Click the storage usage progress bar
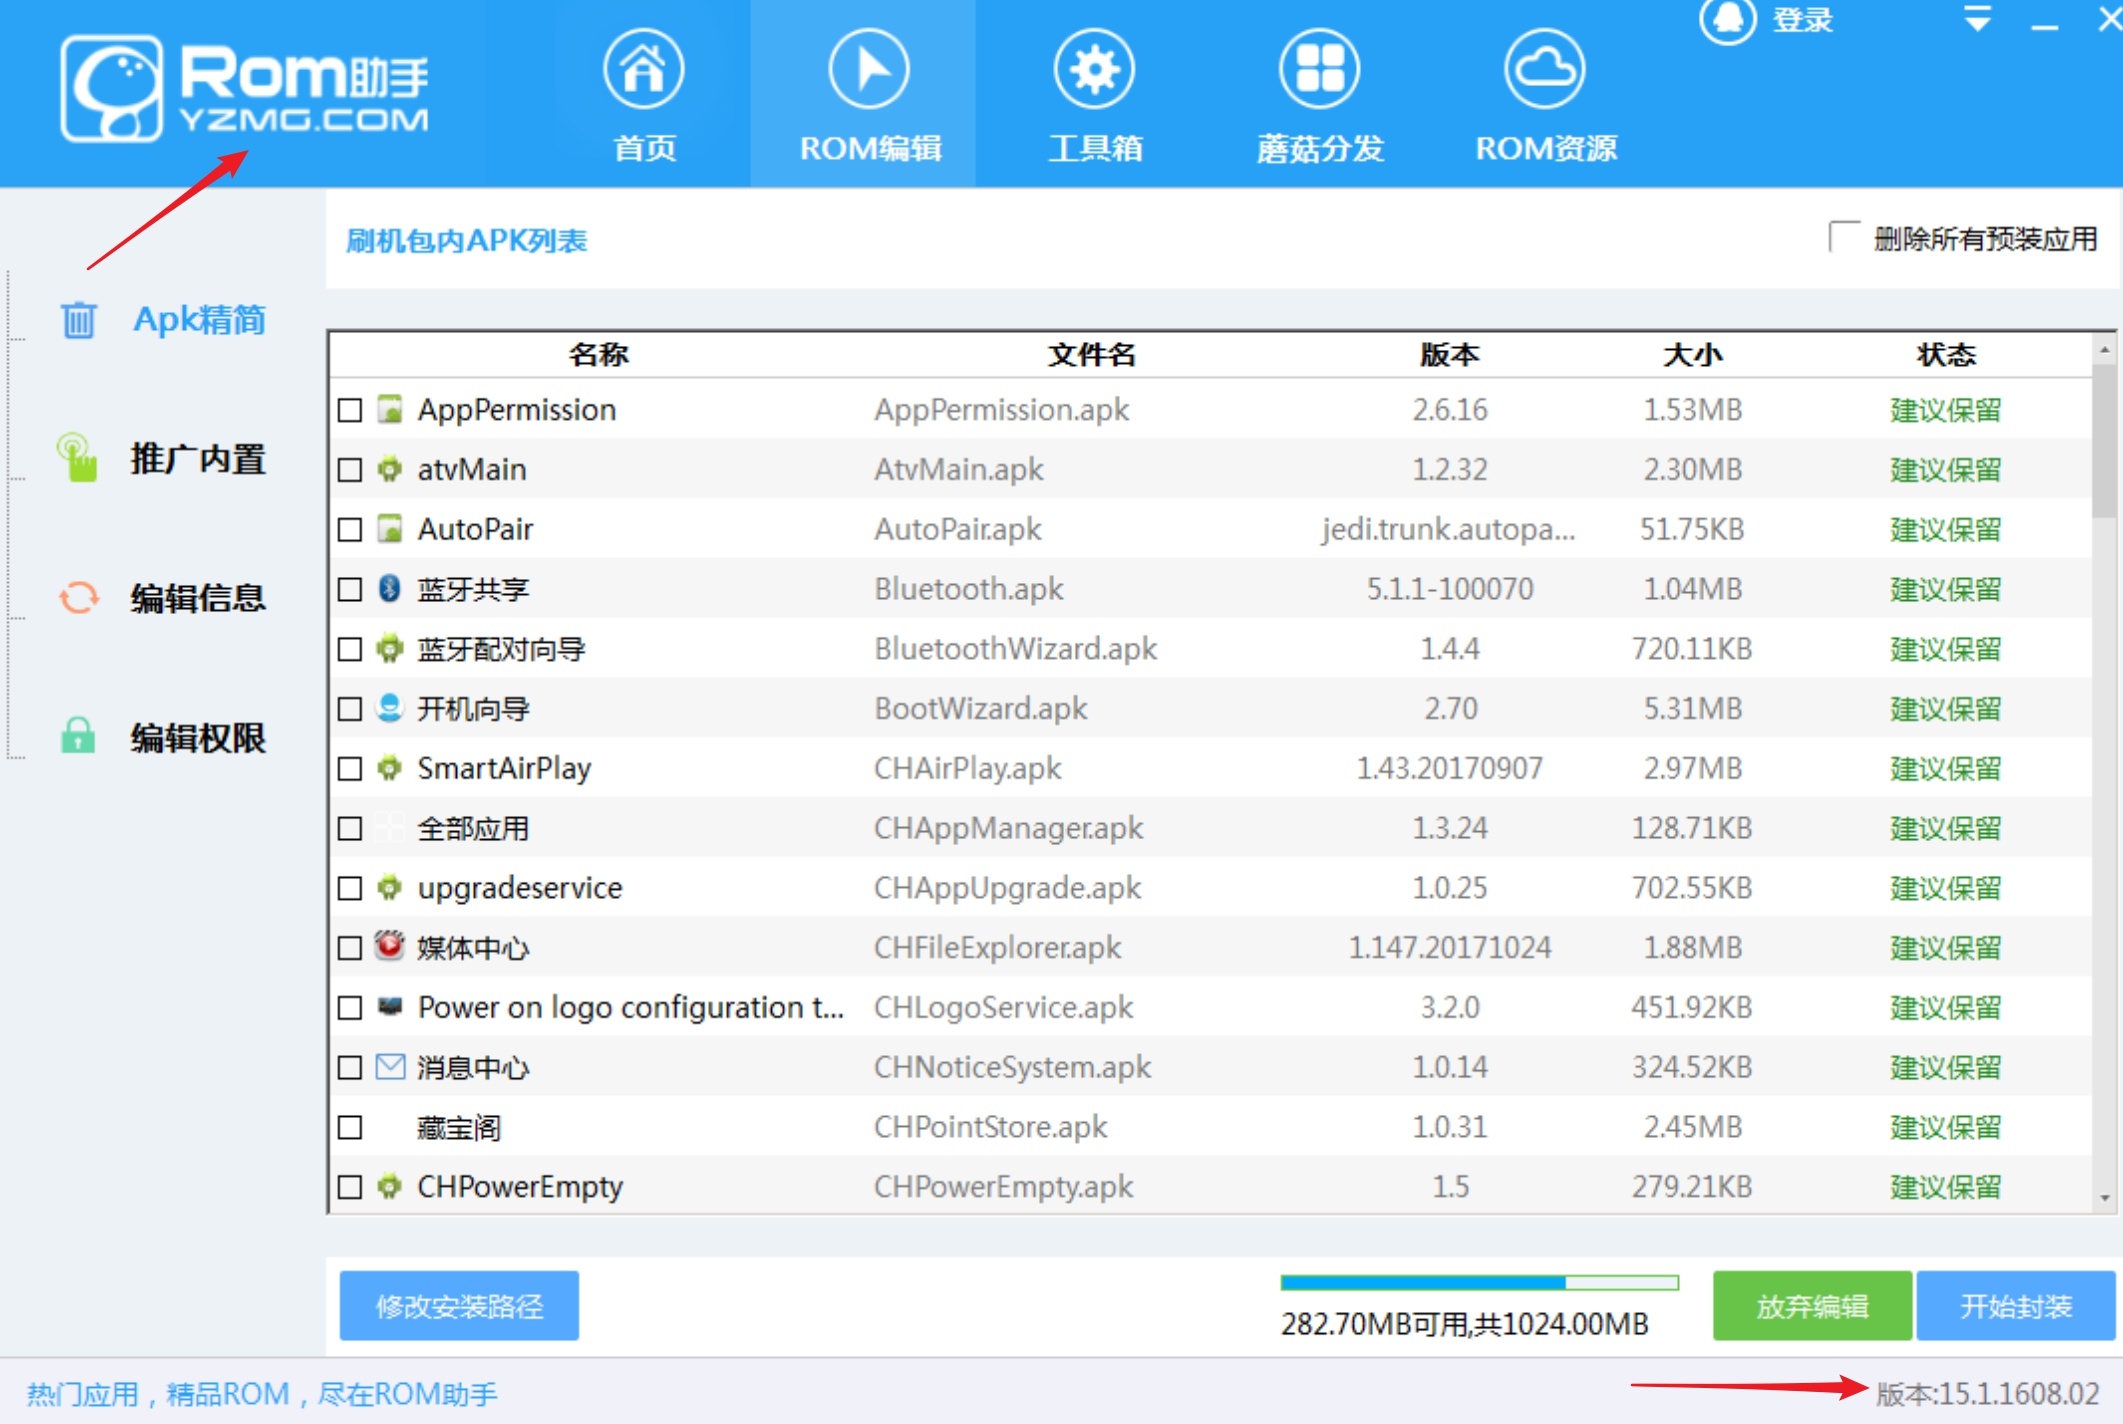 (1479, 1282)
